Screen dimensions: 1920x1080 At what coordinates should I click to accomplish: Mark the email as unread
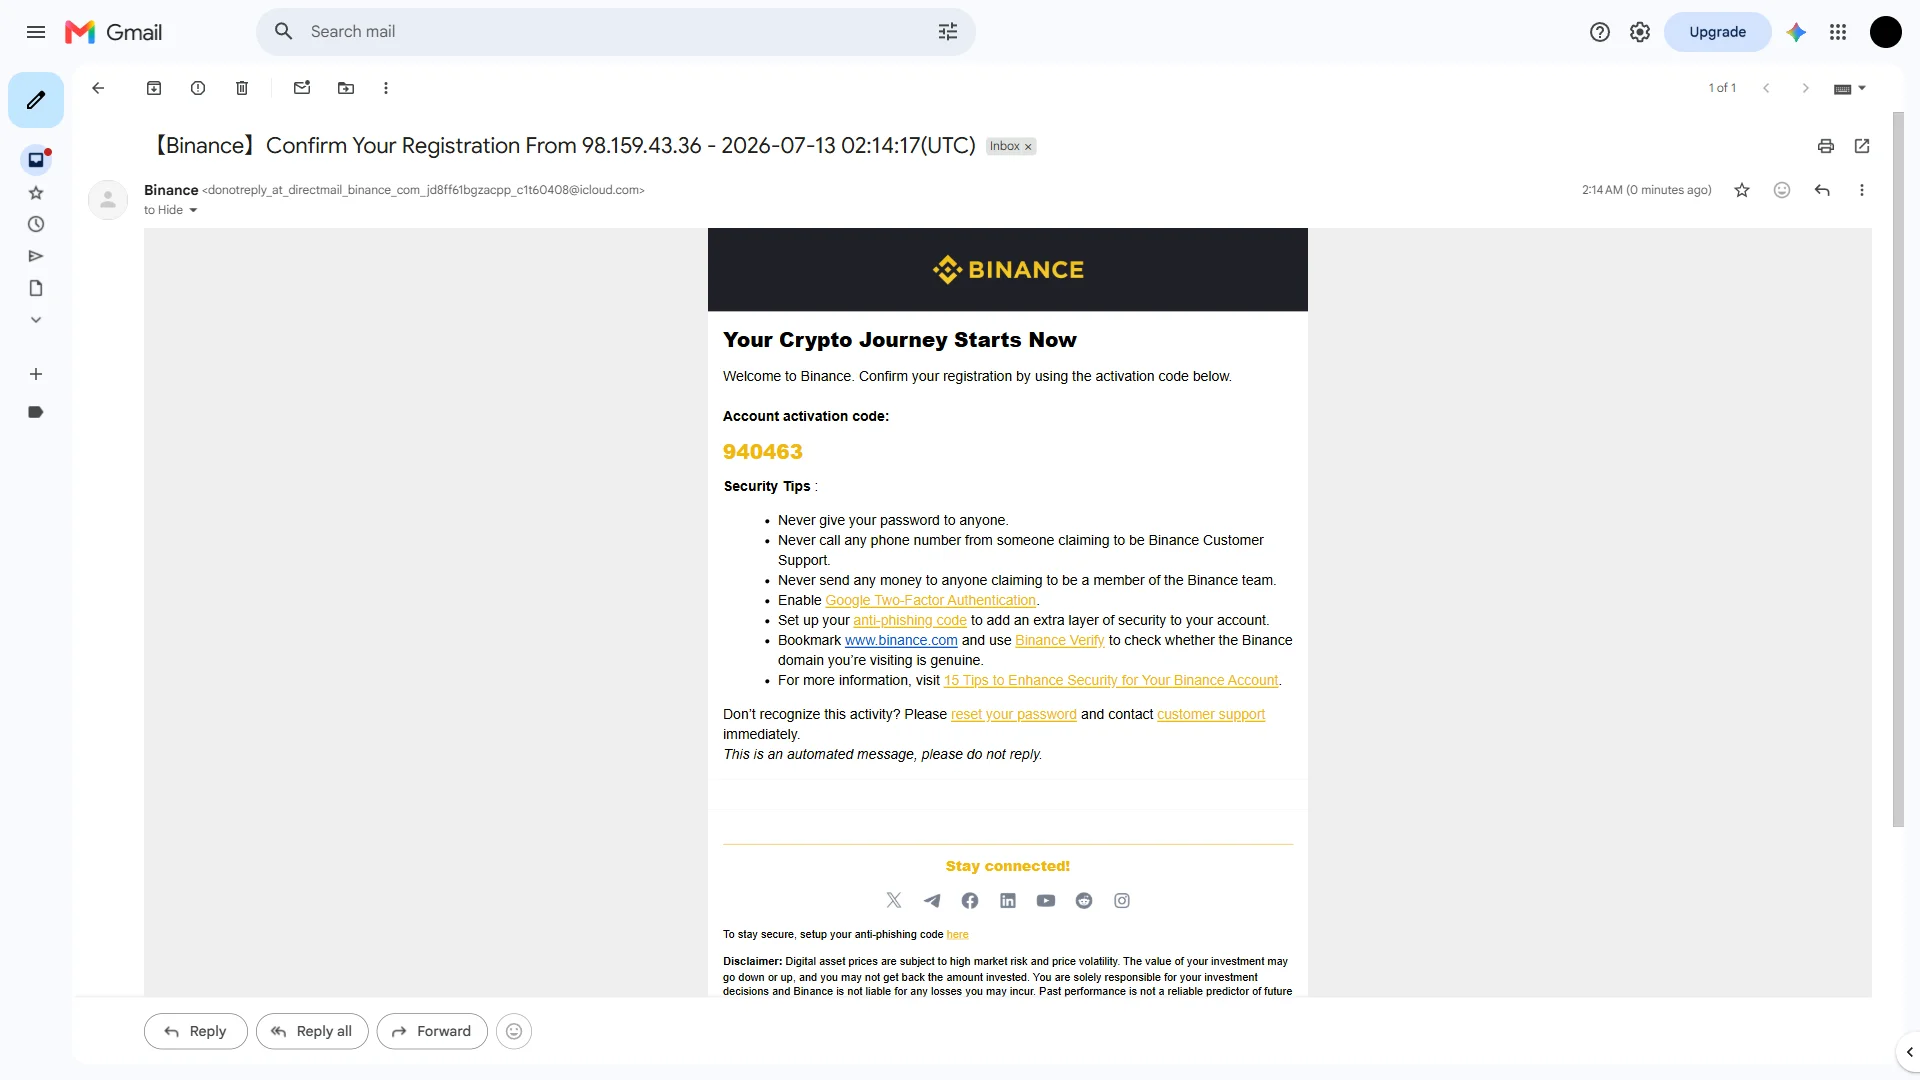[302, 88]
